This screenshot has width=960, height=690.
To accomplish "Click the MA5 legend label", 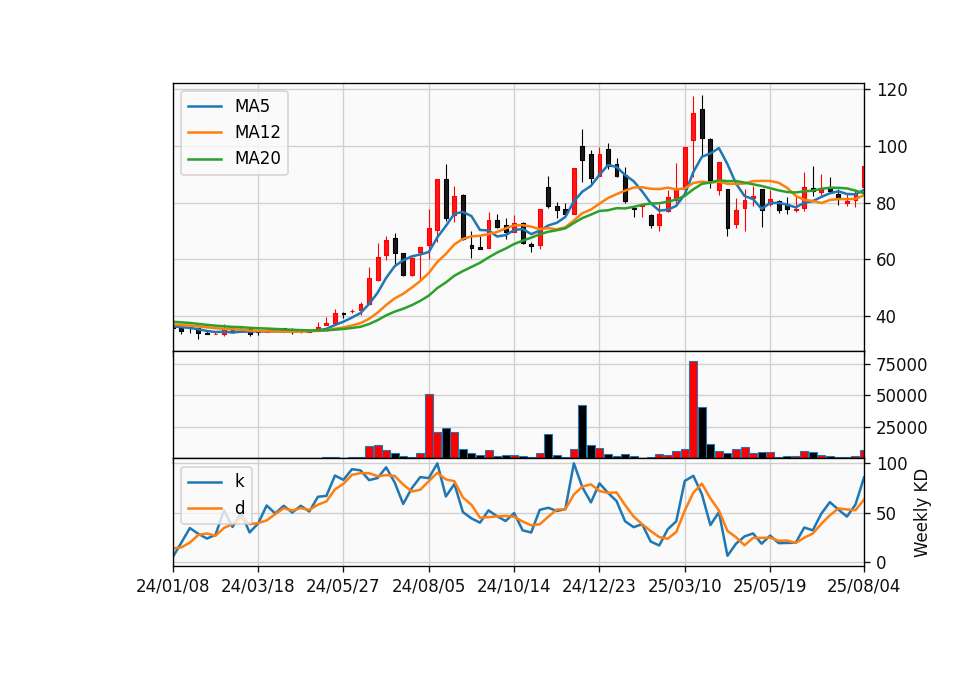I will (252, 106).
